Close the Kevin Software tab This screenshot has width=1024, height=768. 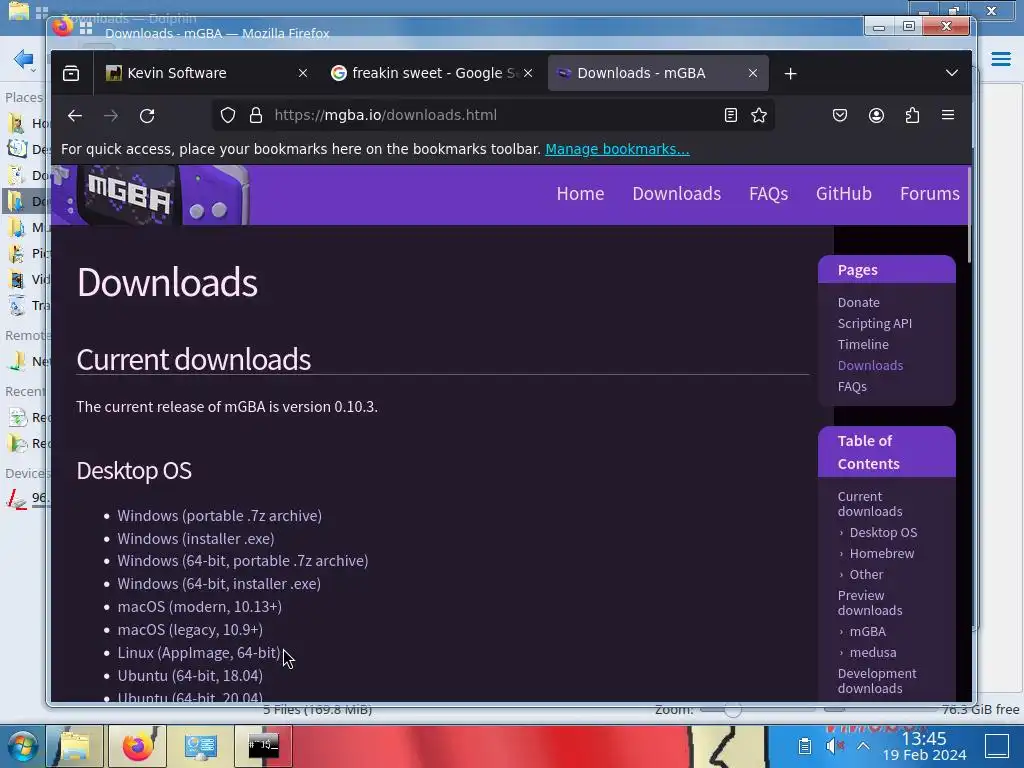(x=303, y=73)
